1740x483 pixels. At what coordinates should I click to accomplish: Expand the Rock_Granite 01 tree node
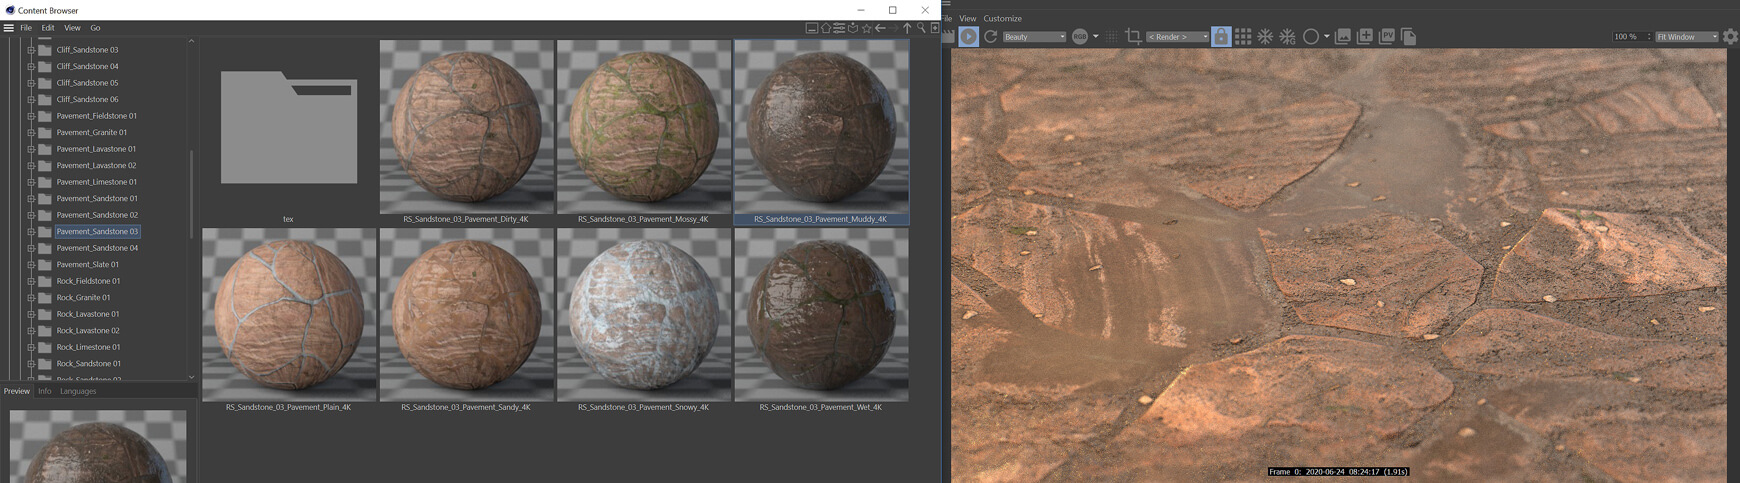(x=31, y=297)
